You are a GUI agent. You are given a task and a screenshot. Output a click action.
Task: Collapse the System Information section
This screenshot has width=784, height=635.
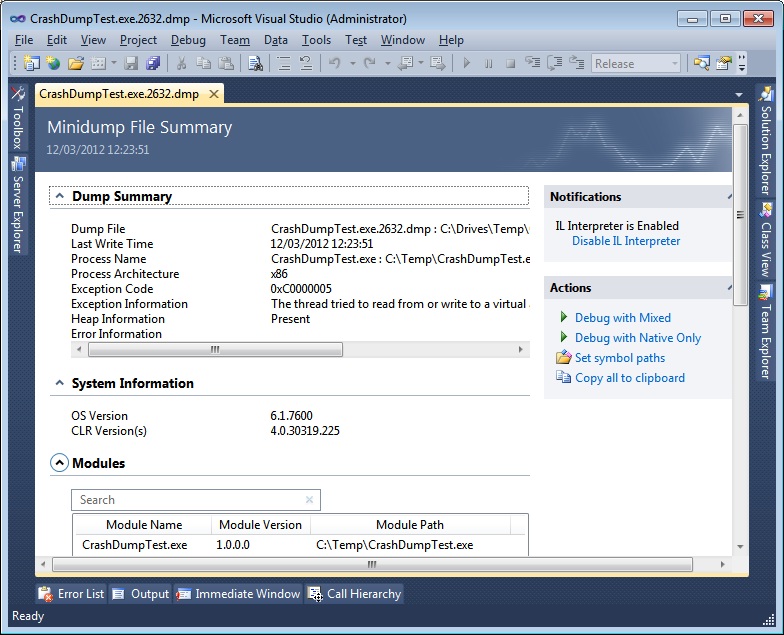tap(60, 383)
